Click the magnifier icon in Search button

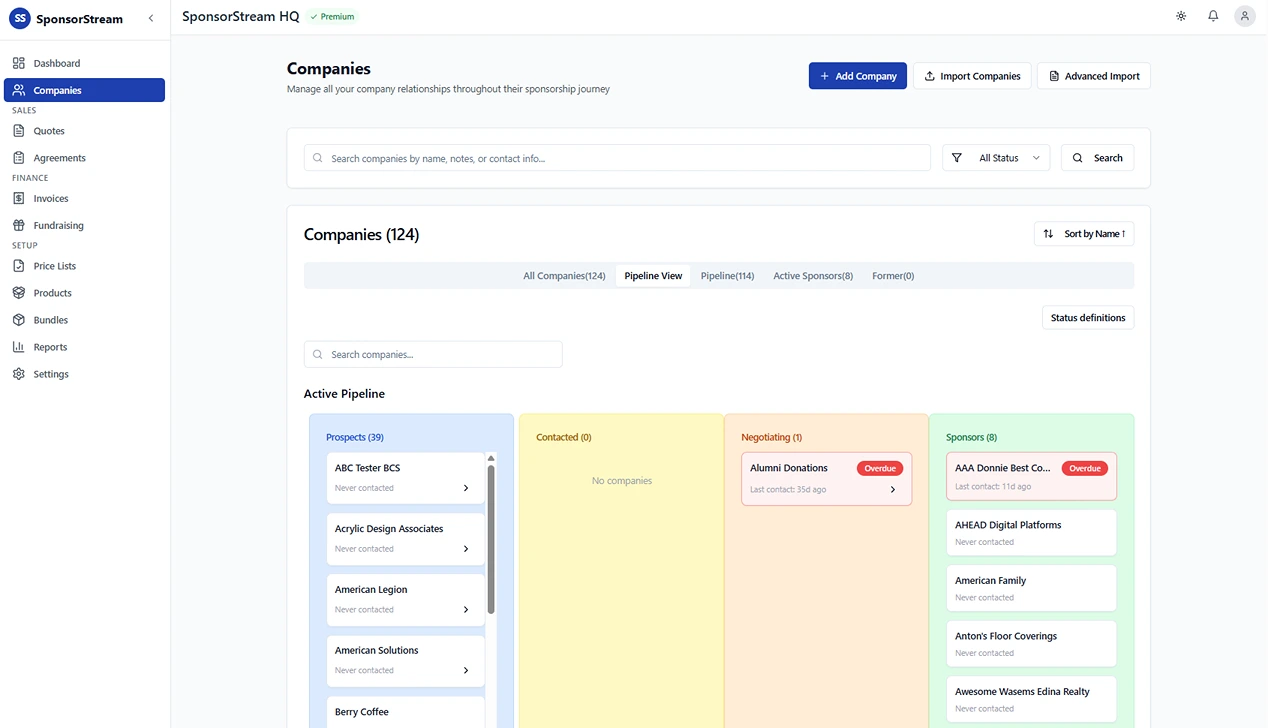[x=1078, y=158]
